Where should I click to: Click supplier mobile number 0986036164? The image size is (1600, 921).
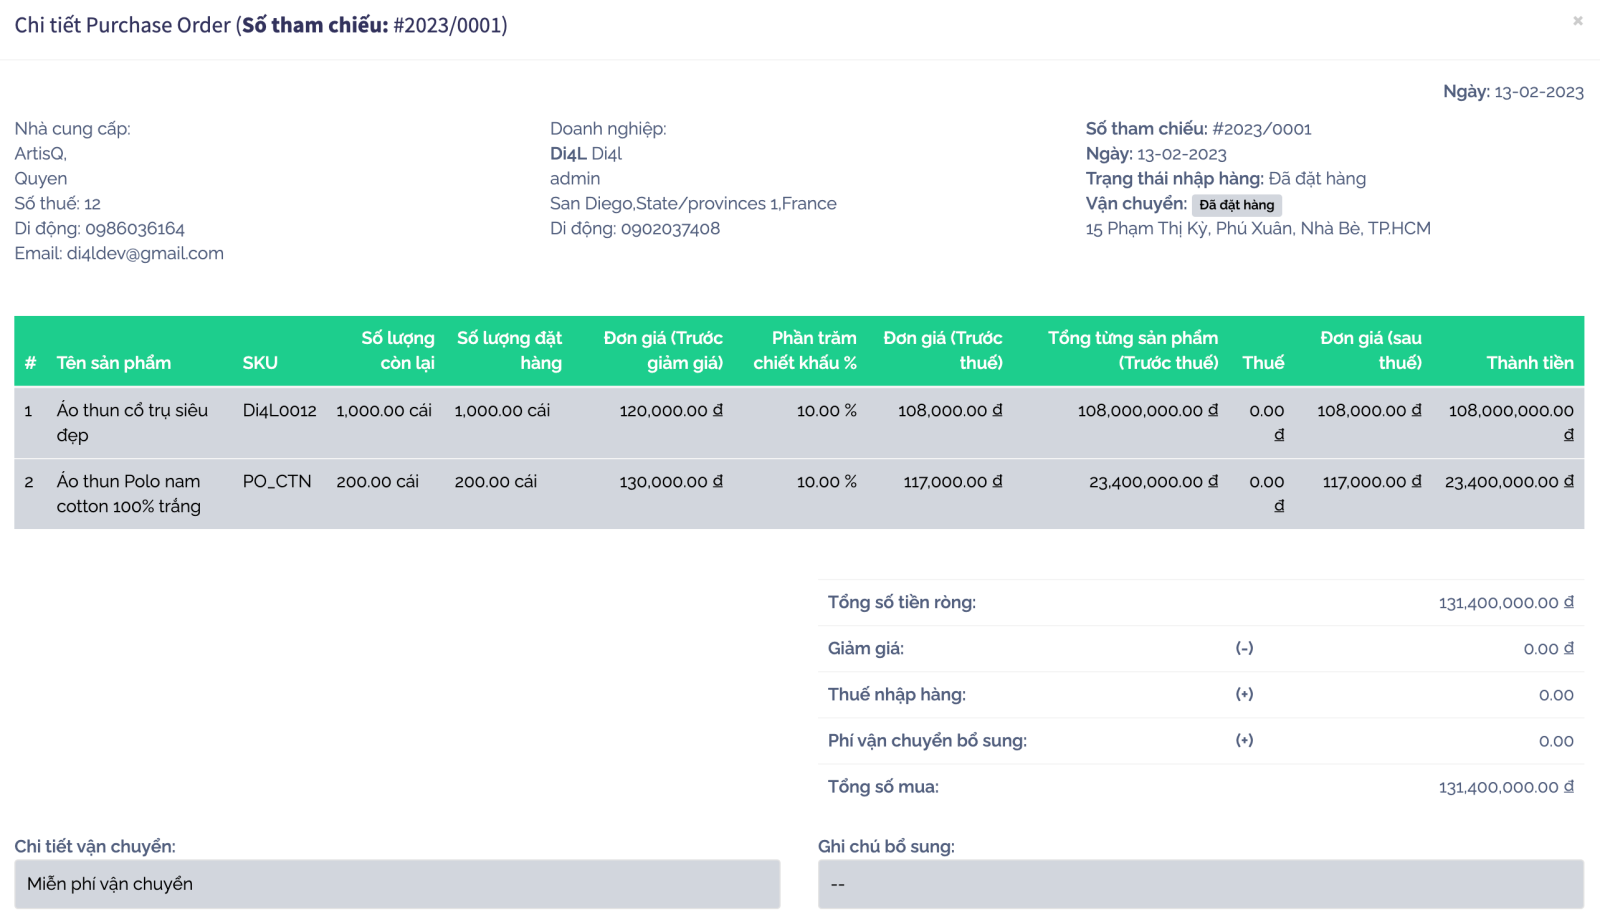[135, 228]
